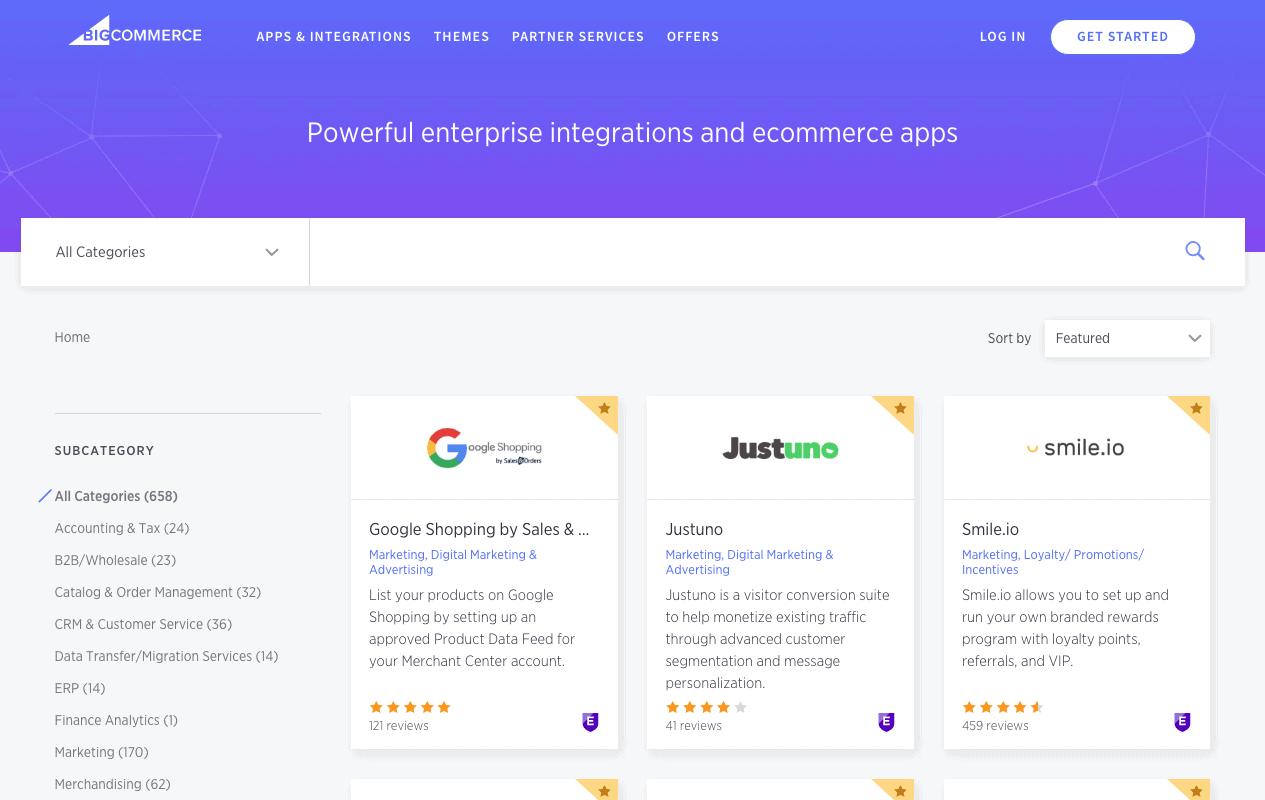Open the Justuno logo thumbnail
The image size is (1265, 800).
tap(780, 448)
